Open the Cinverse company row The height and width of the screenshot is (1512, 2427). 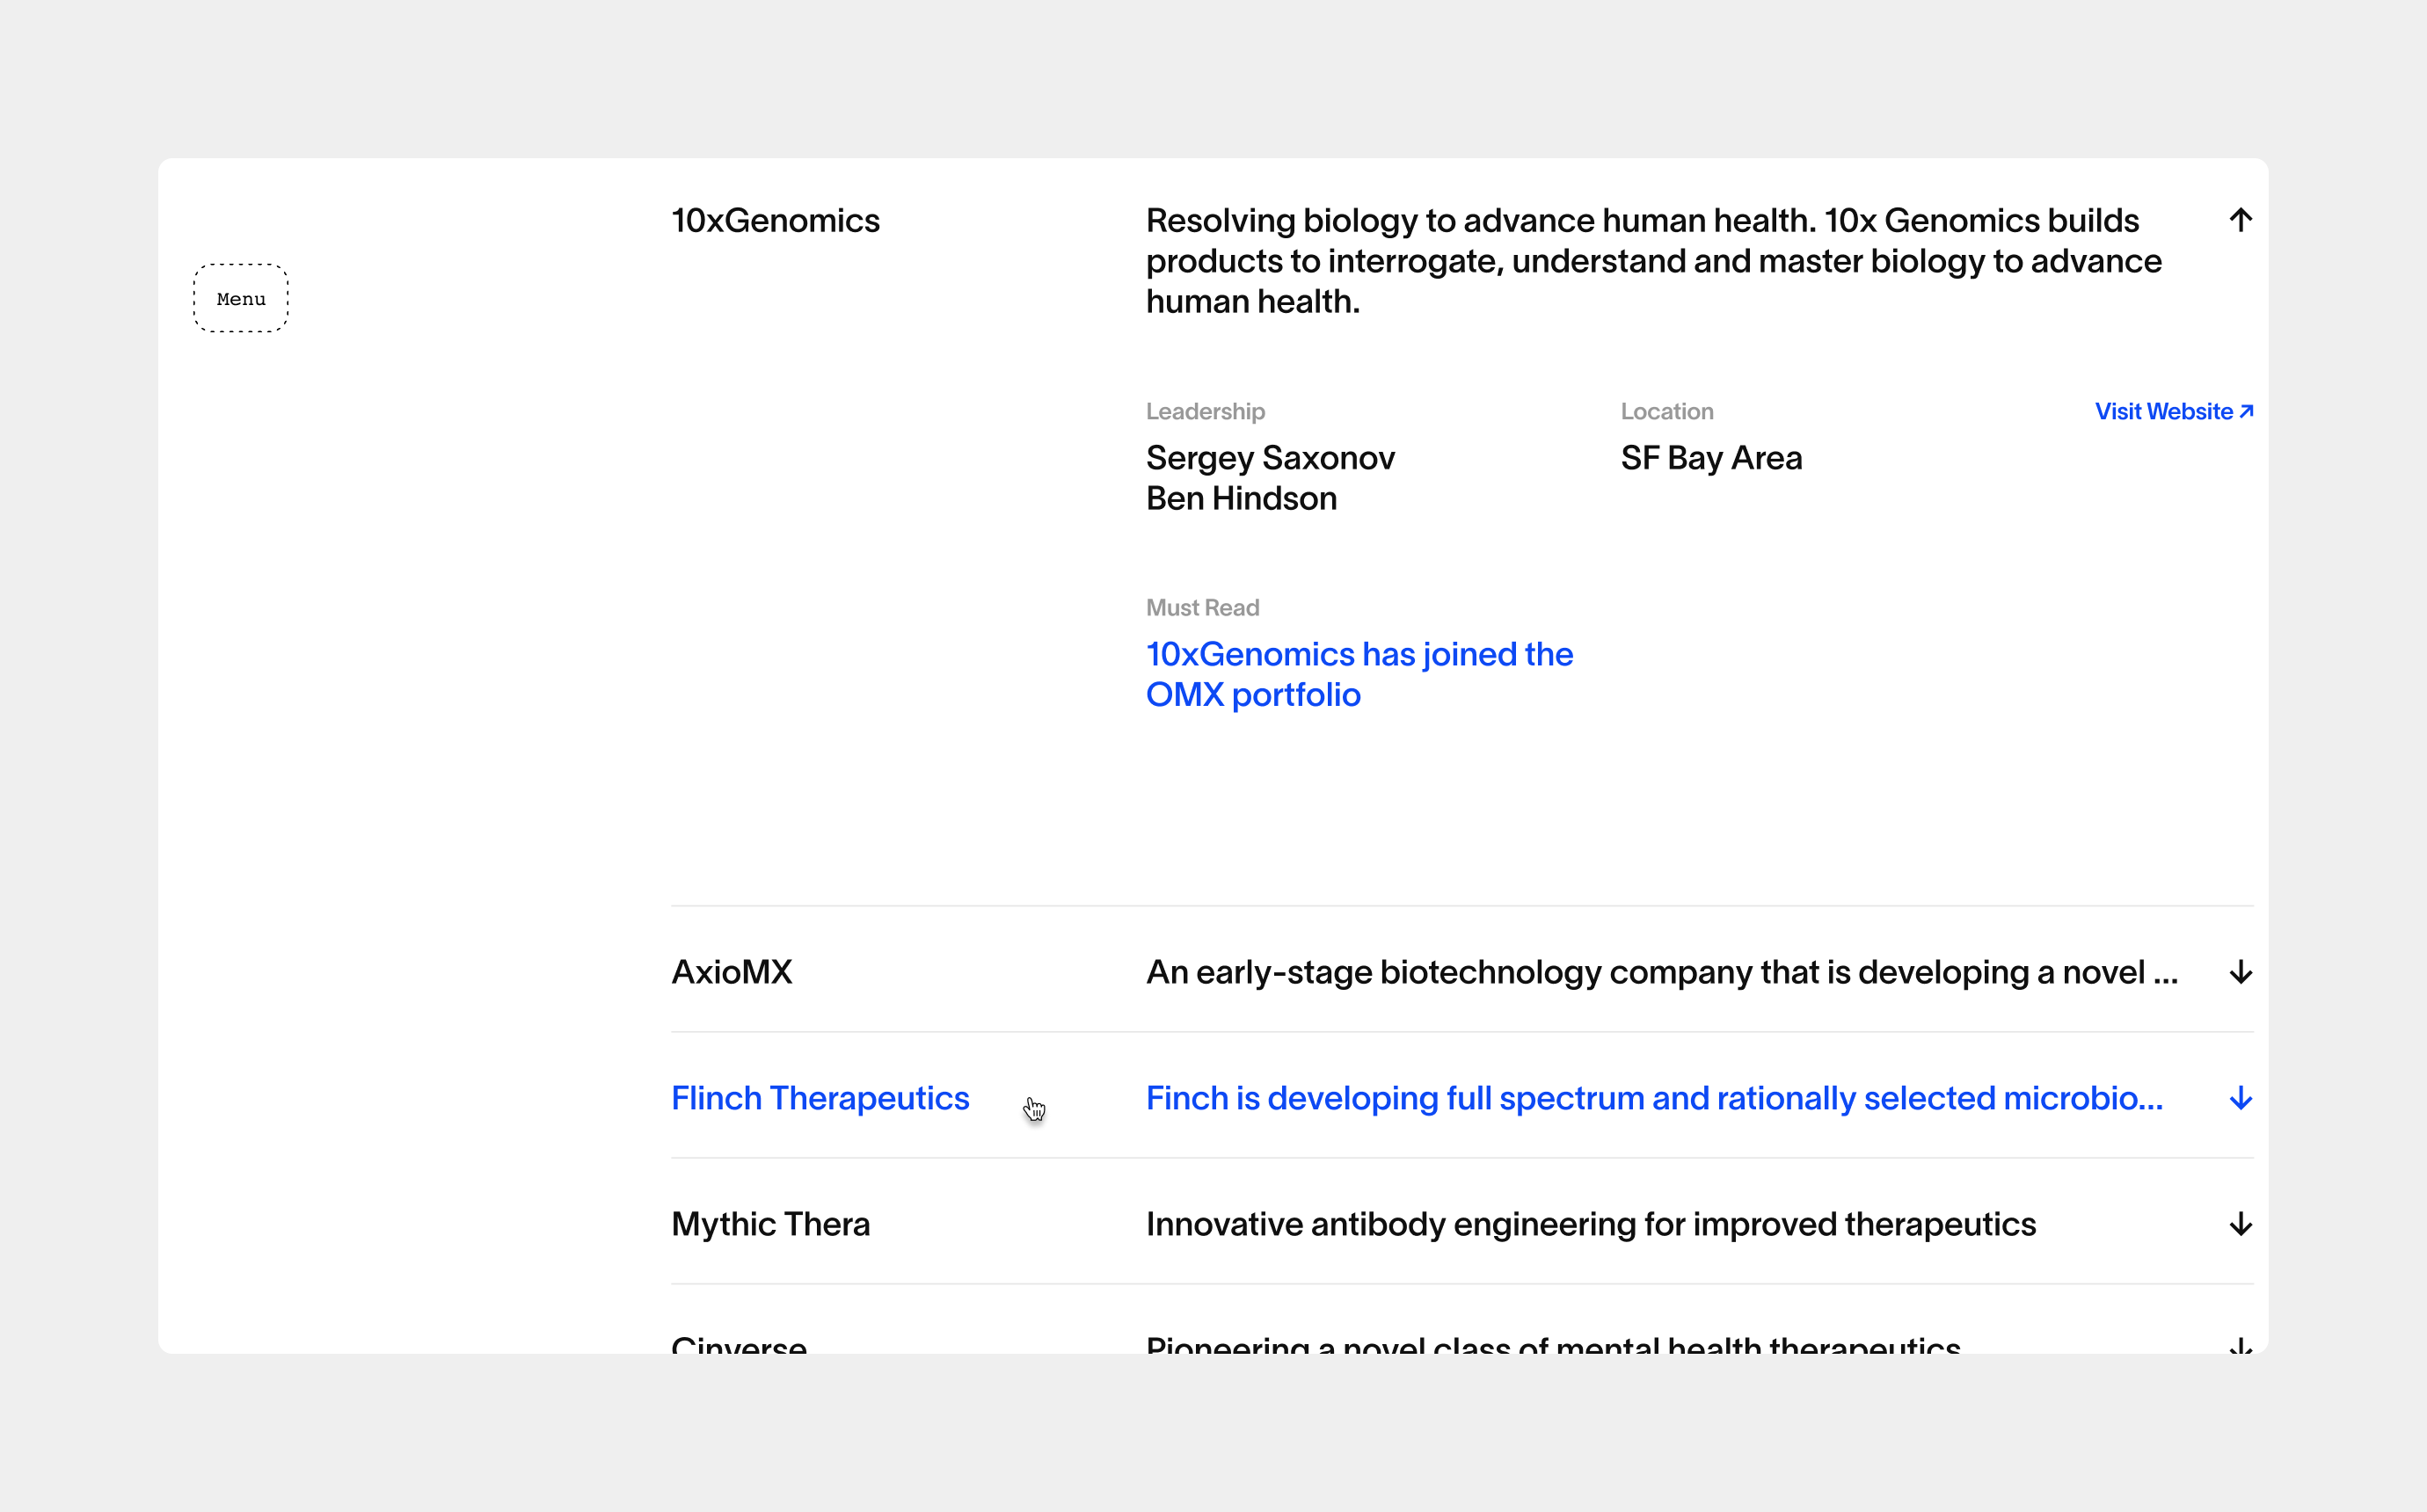(x=739, y=1344)
